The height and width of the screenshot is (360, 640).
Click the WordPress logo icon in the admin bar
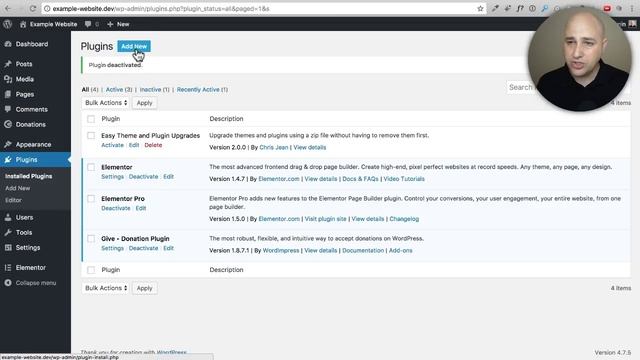(8, 24)
